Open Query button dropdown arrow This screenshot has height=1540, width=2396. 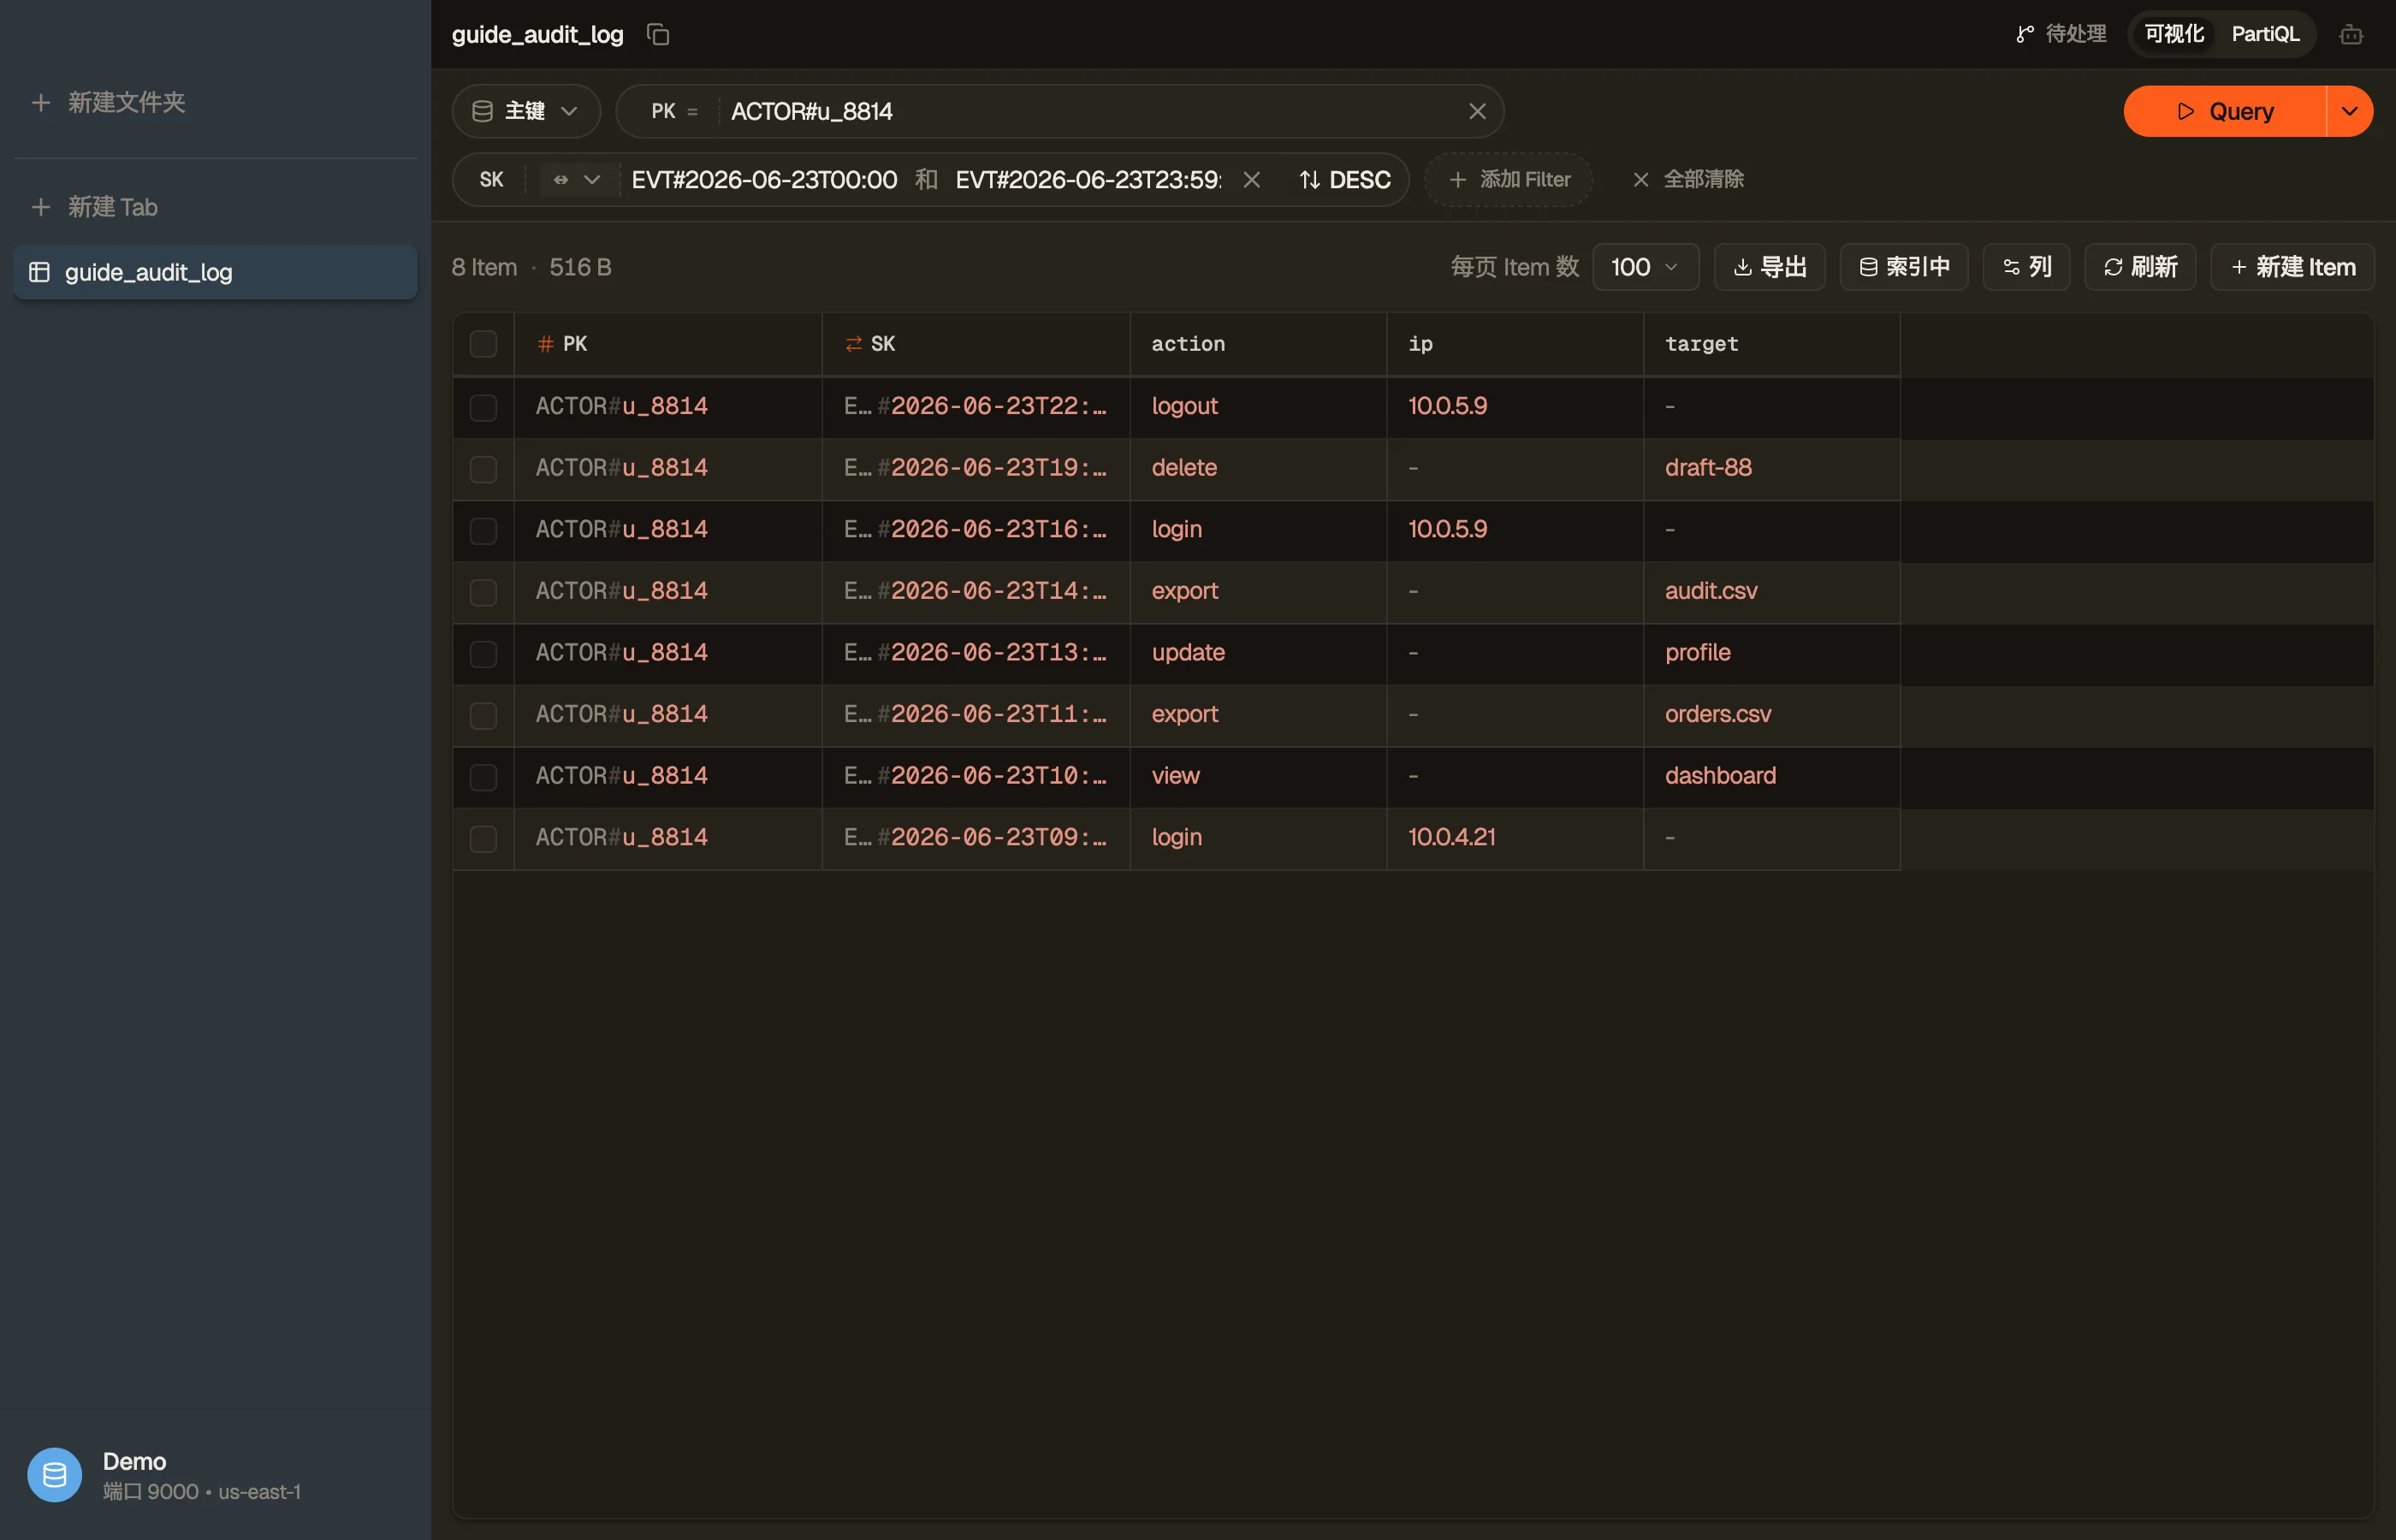(2349, 111)
